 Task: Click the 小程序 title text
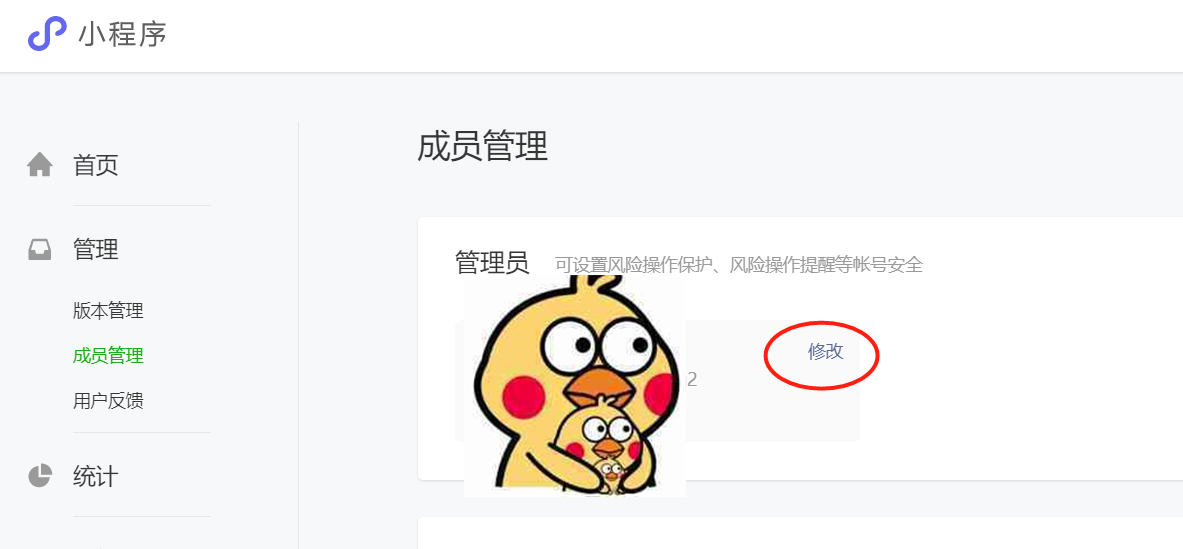pos(122,35)
